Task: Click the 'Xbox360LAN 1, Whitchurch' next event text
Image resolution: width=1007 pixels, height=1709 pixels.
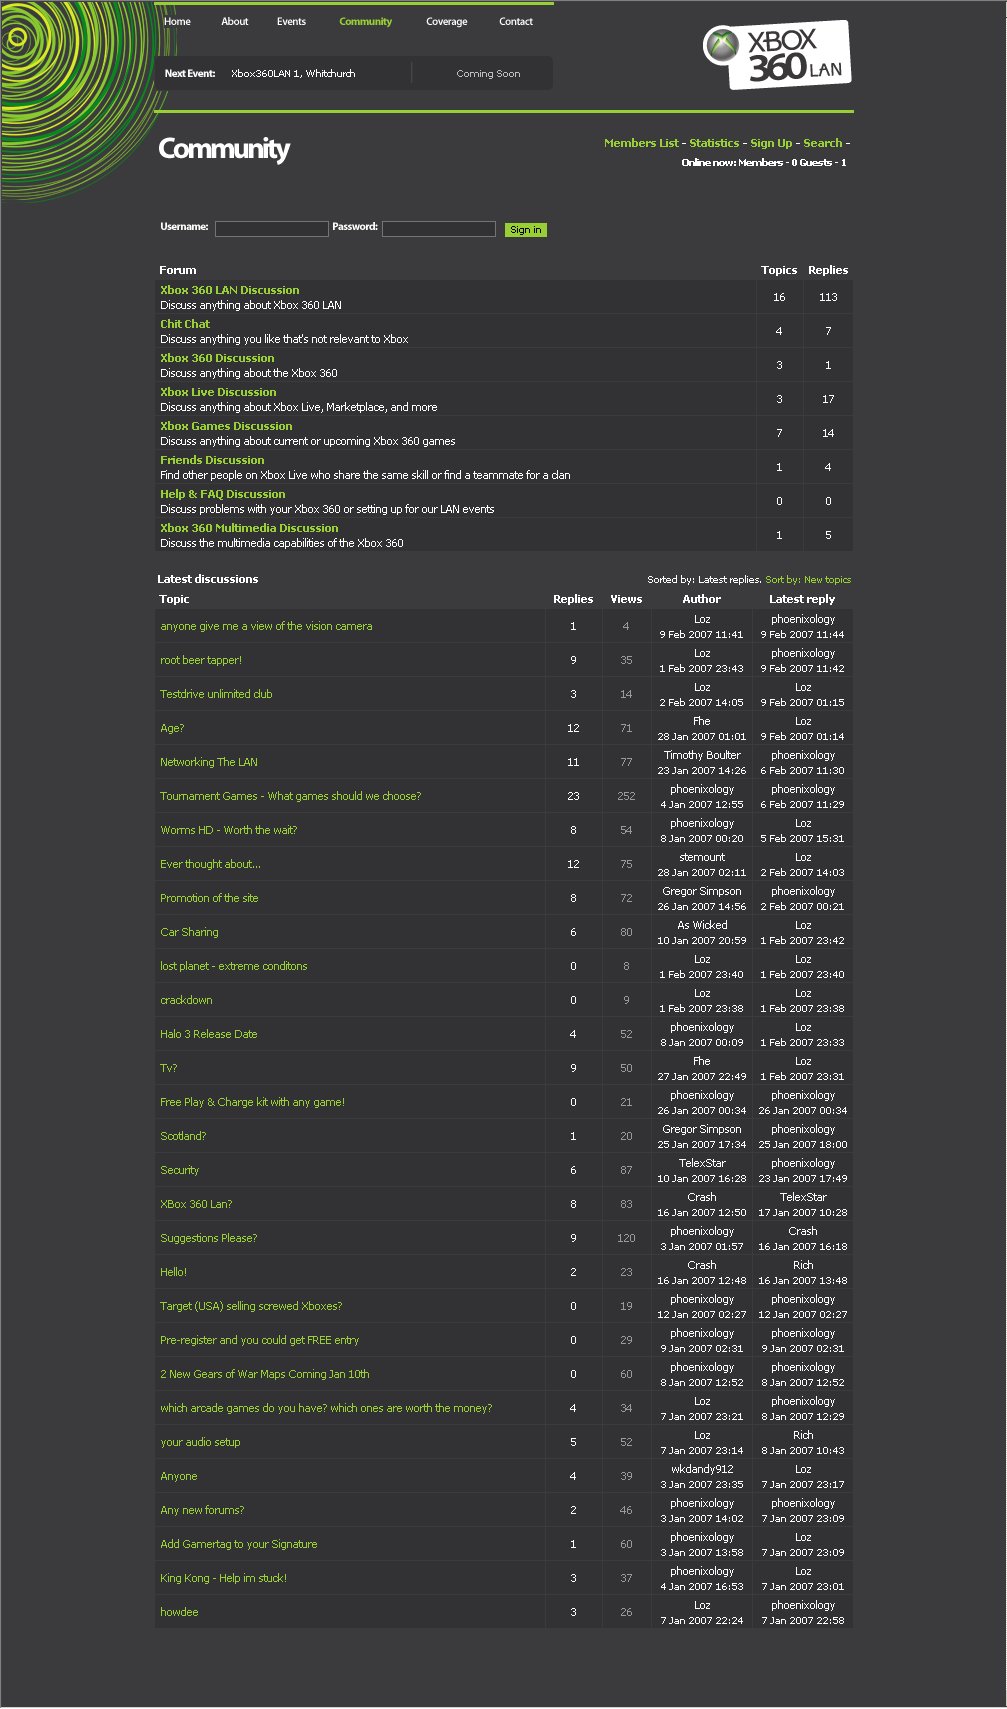Action: pyautogui.click(x=293, y=73)
